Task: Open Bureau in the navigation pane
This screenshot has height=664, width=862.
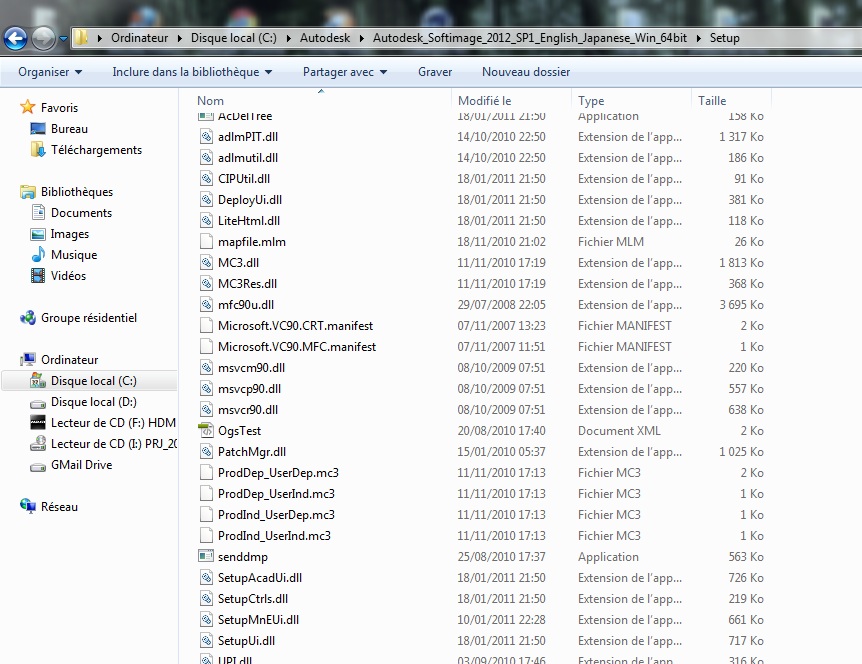Action: click(69, 129)
